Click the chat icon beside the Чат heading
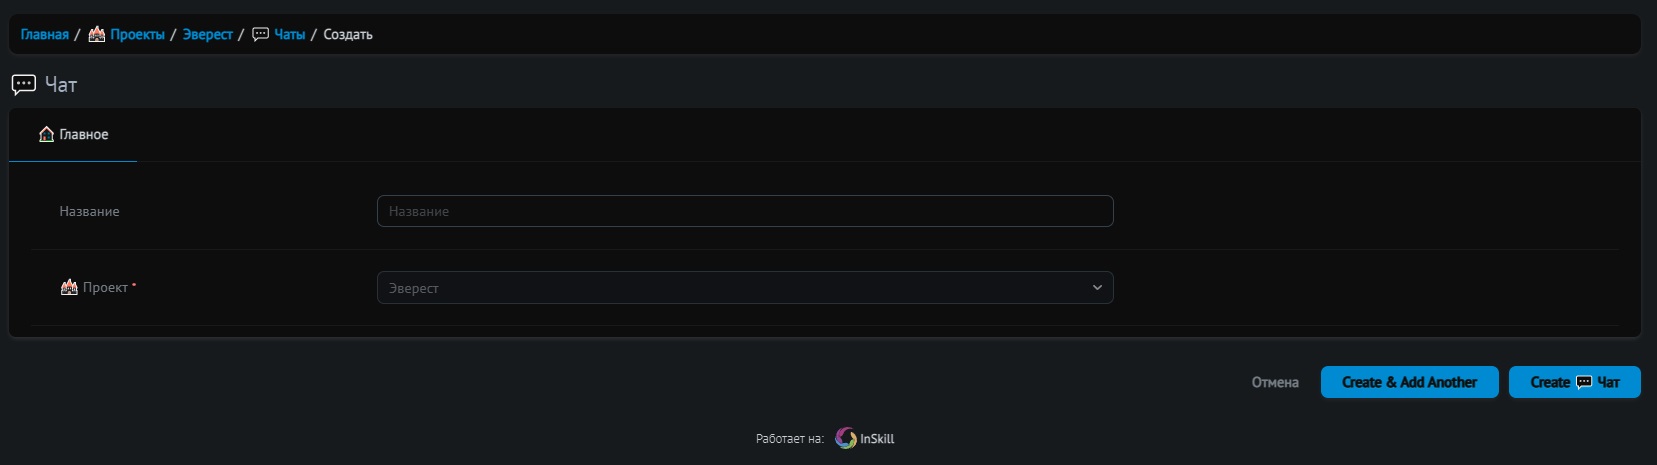The height and width of the screenshot is (465, 1657). (24, 85)
